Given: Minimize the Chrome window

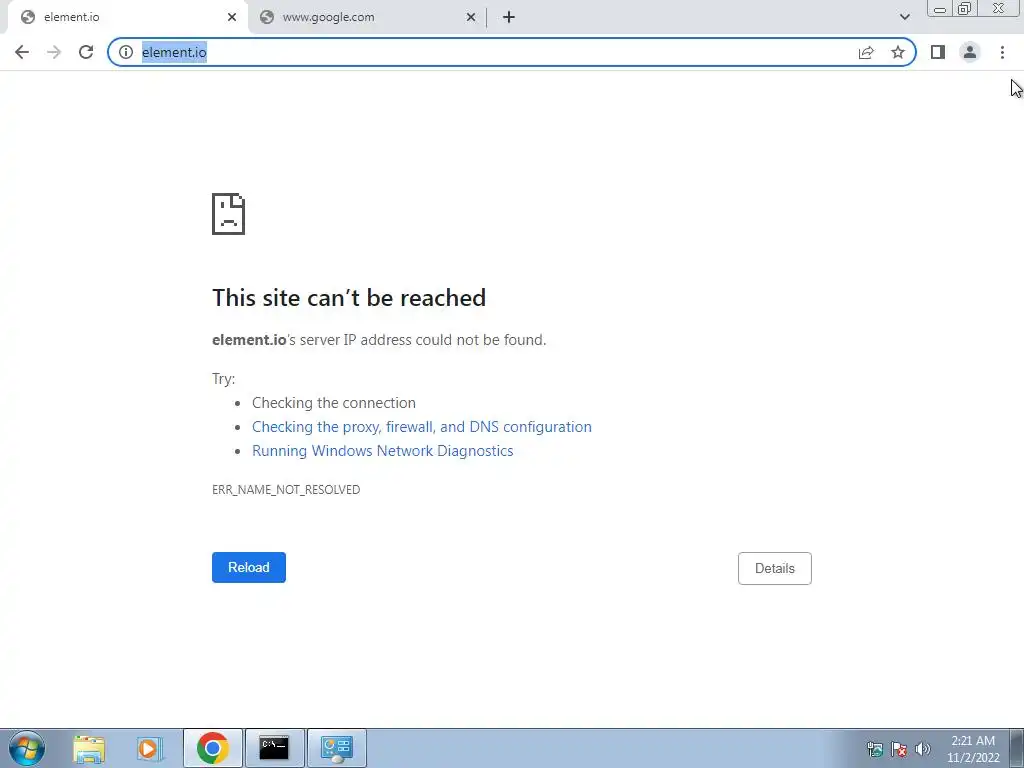Looking at the screenshot, I should coord(940,8).
